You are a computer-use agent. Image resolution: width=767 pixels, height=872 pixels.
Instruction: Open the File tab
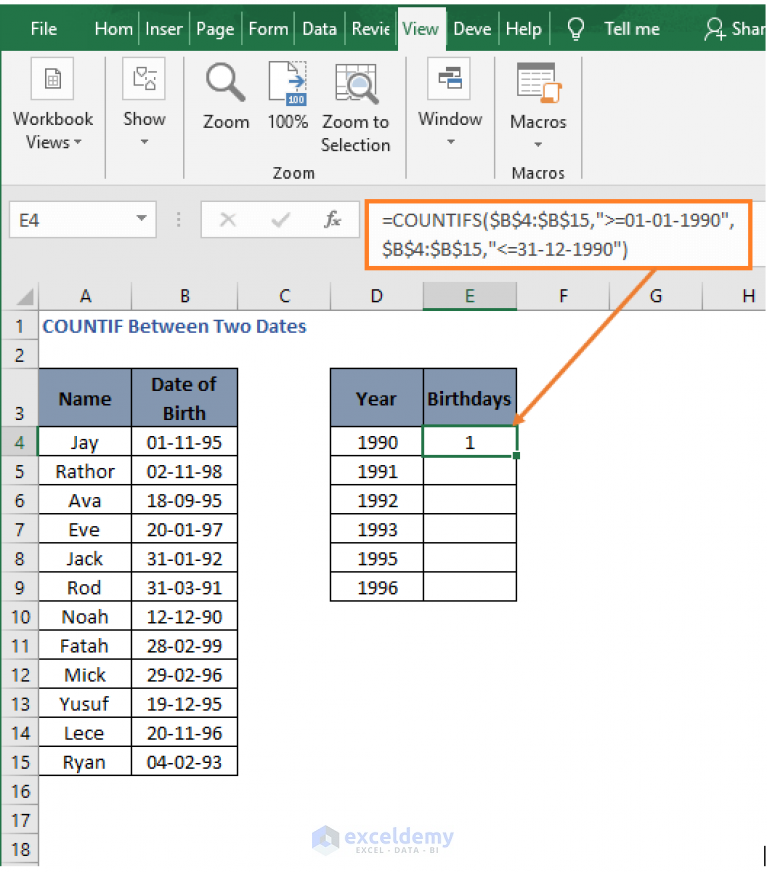pyautogui.click(x=43, y=28)
